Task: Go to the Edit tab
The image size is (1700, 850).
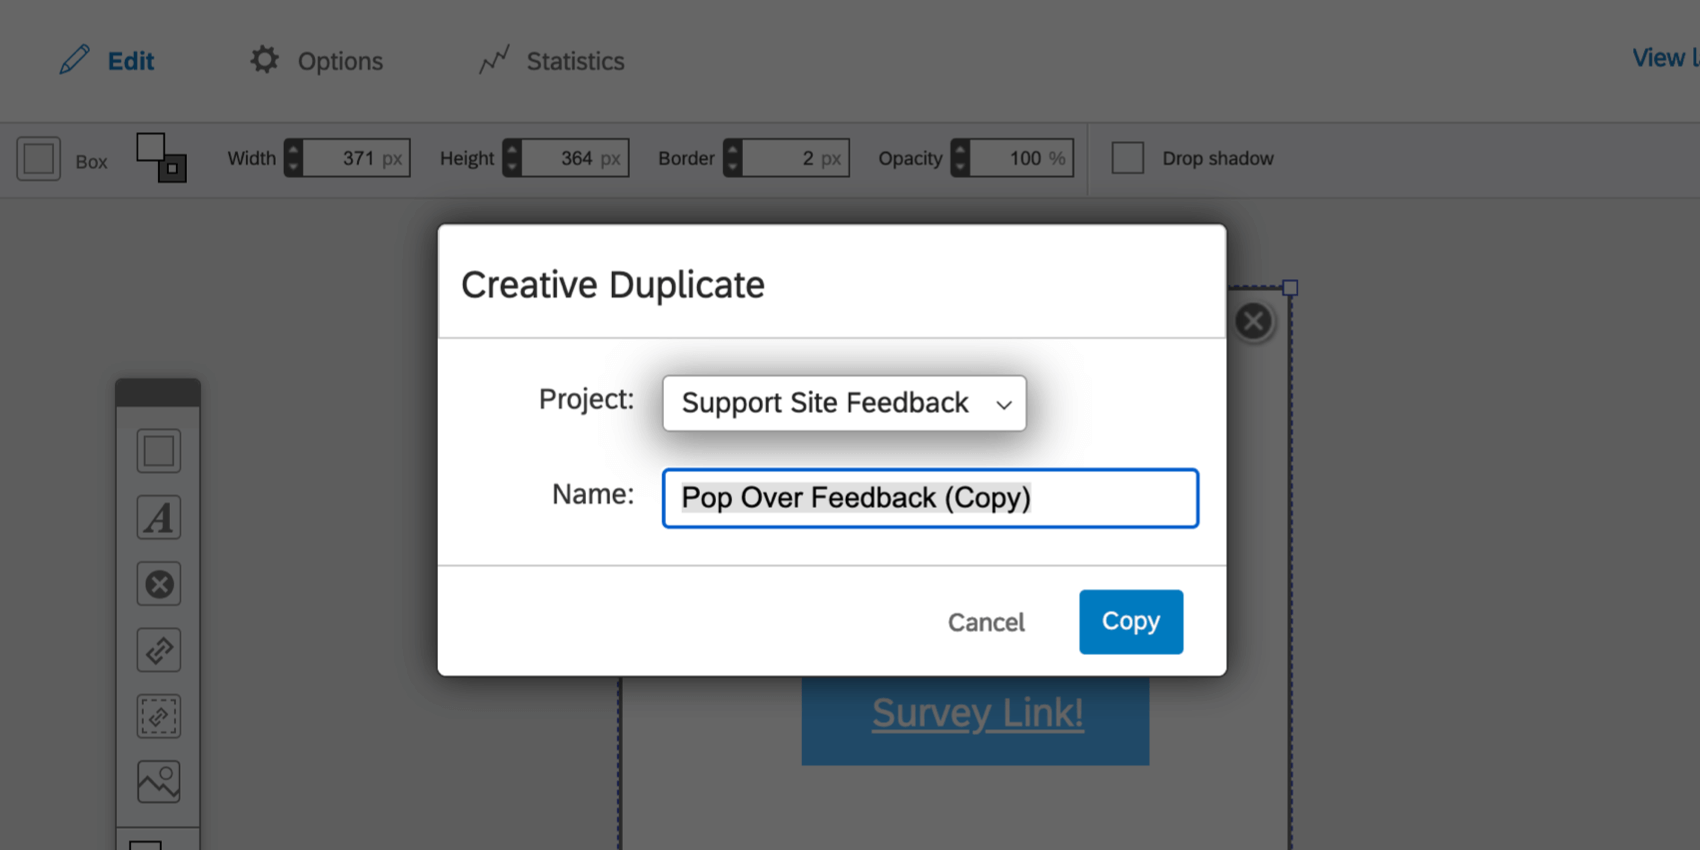Action: [x=107, y=61]
